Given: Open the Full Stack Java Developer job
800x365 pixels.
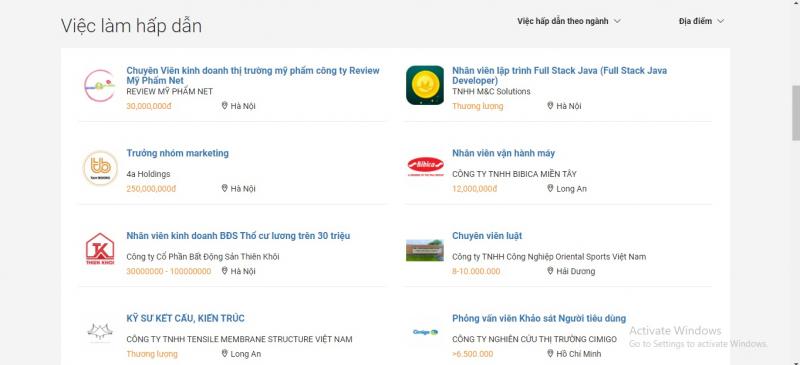Looking at the screenshot, I should pos(559,76).
